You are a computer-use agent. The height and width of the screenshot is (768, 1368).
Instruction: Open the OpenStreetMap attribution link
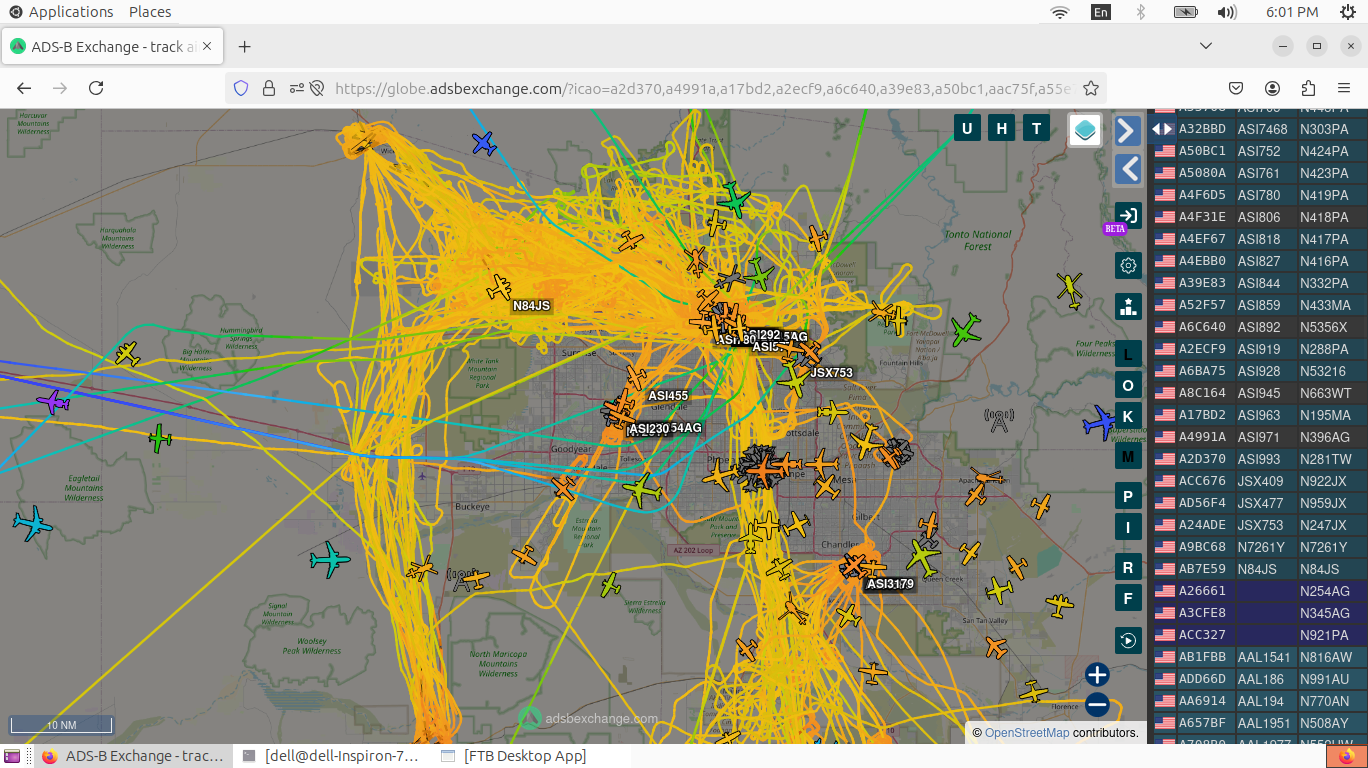1027,733
